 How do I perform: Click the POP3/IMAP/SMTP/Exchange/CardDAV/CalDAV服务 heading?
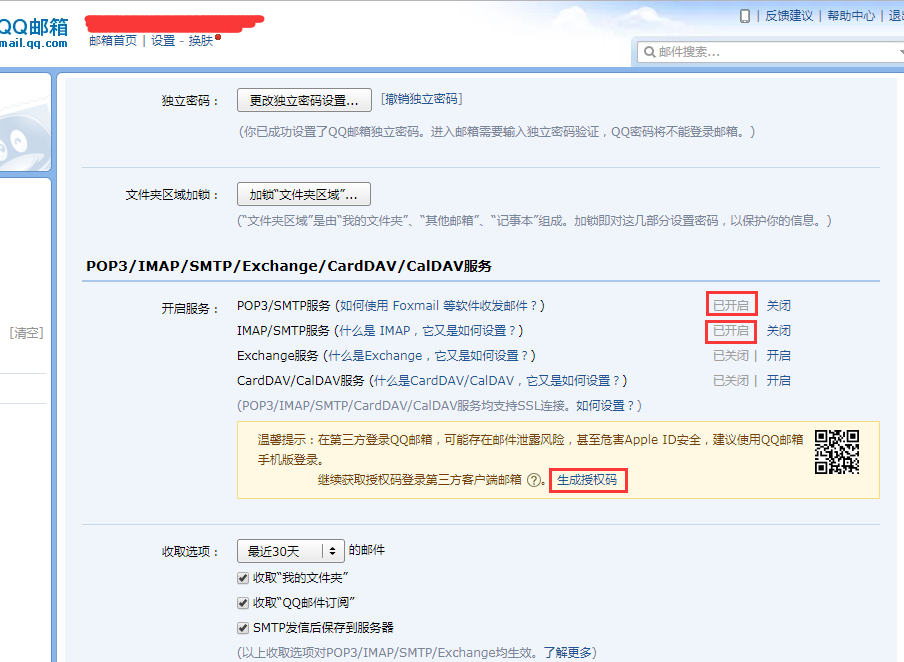coord(289,266)
